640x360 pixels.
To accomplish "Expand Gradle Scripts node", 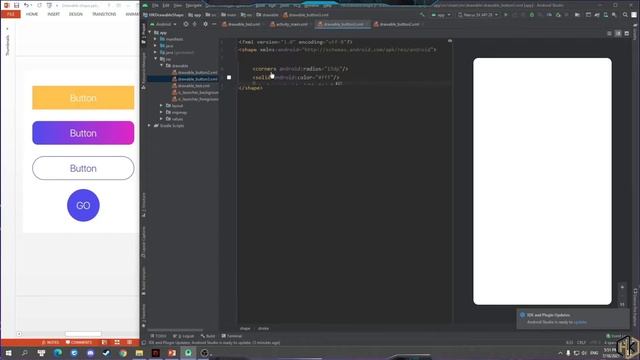I will (149, 126).
